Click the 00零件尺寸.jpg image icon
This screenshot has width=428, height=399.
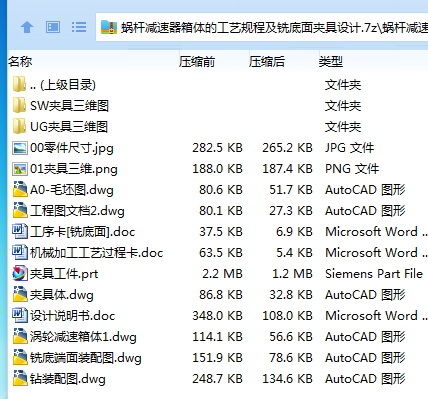point(20,148)
